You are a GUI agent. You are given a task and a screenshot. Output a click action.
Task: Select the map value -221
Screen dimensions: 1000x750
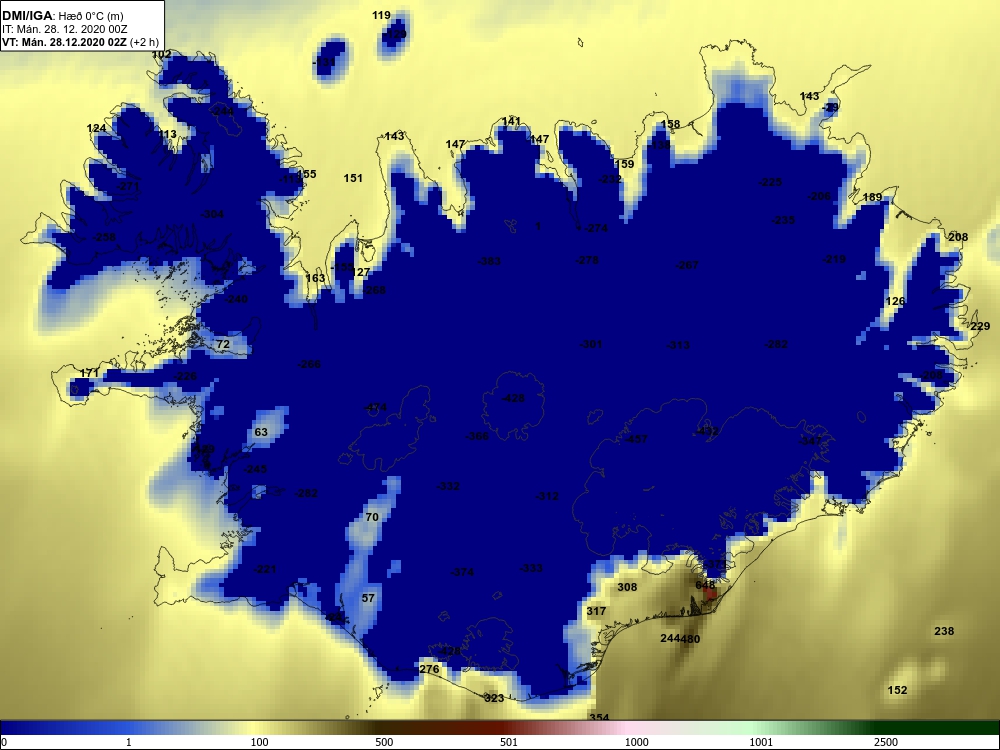coord(265,570)
